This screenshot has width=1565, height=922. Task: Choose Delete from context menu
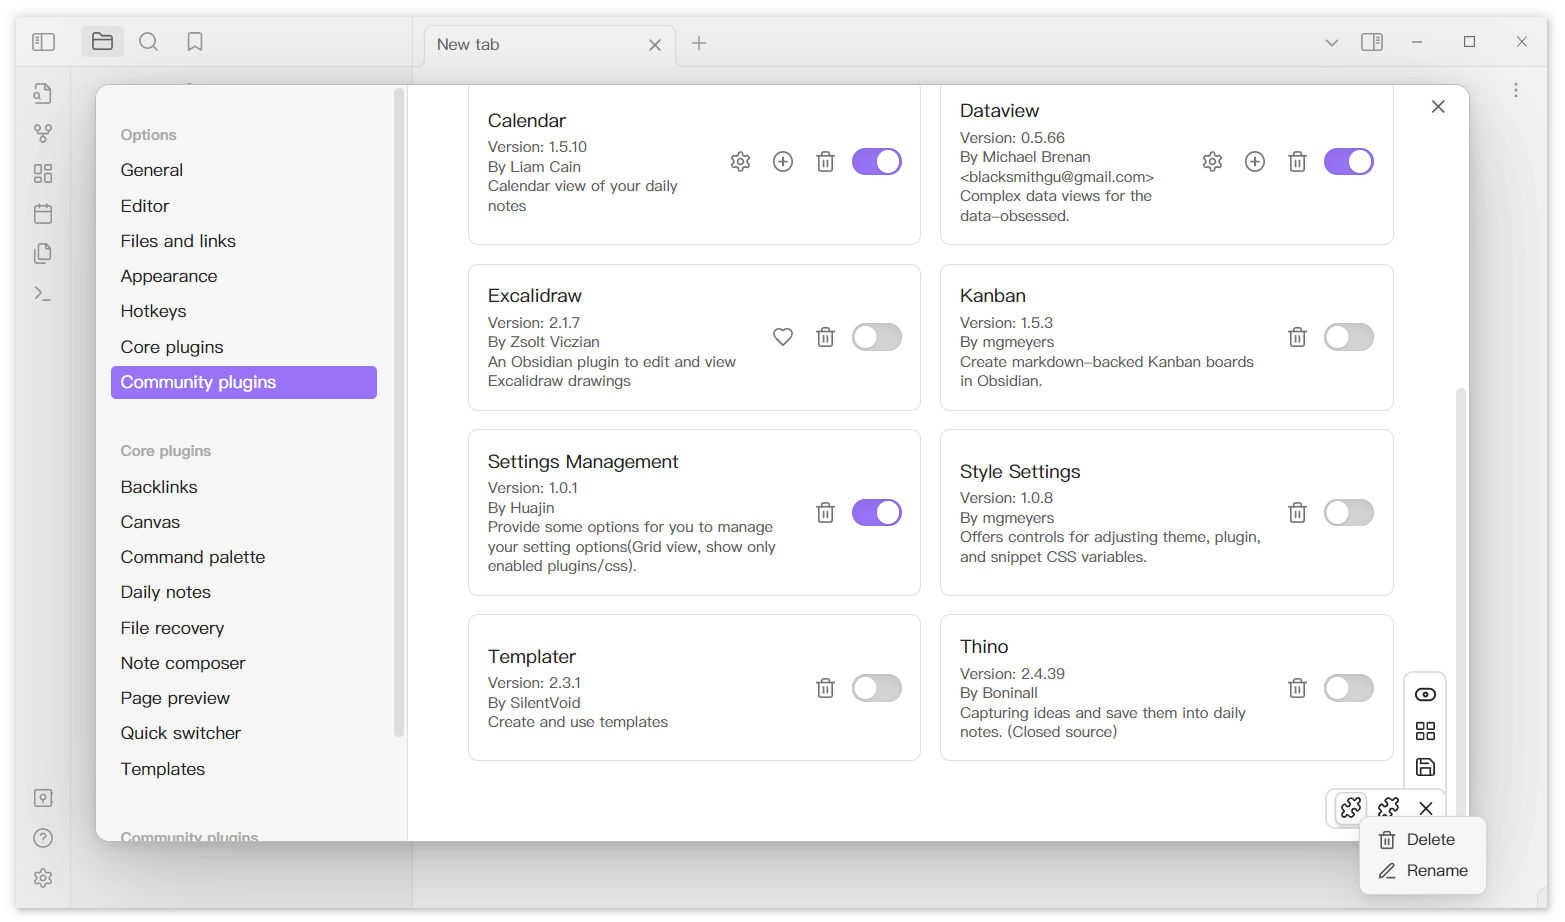1423,840
